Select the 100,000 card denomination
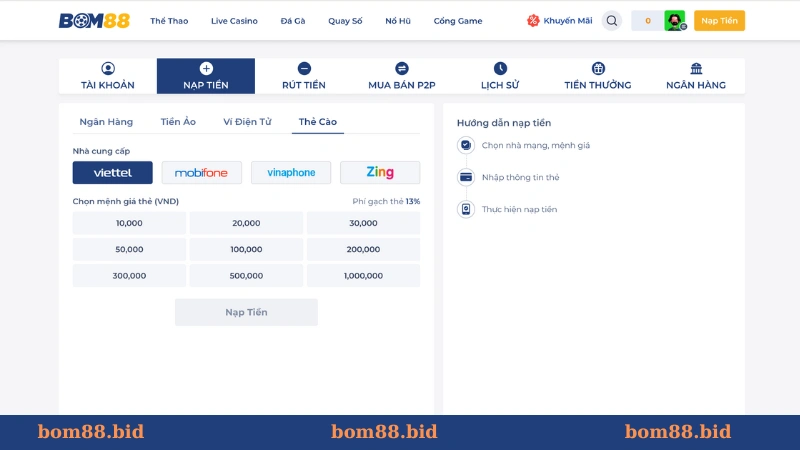Viewport: 800px width, 450px height. coord(246,249)
